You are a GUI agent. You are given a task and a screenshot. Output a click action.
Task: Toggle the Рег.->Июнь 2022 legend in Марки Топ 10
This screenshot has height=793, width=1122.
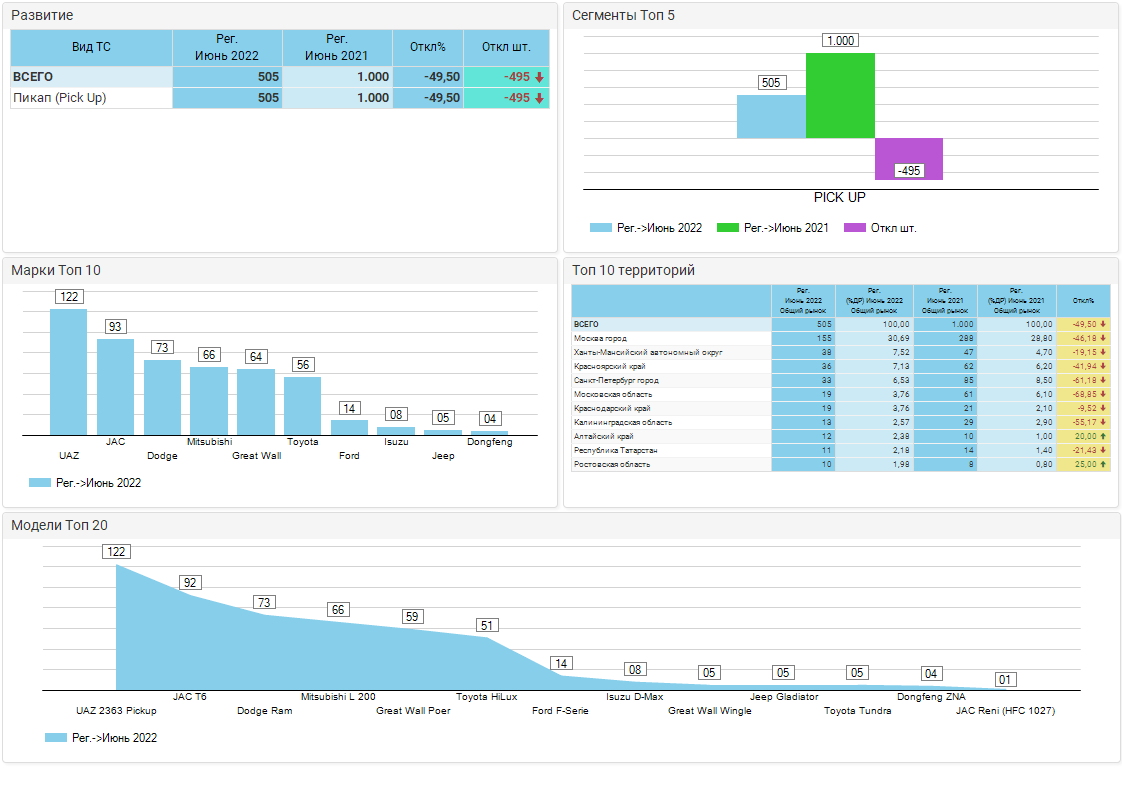(x=86, y=483)
